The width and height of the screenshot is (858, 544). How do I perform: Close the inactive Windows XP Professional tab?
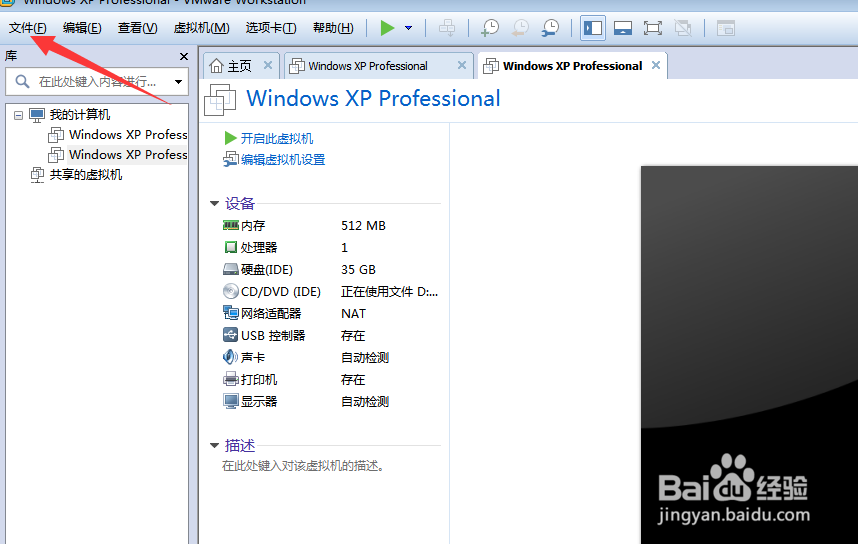(462, 65)
